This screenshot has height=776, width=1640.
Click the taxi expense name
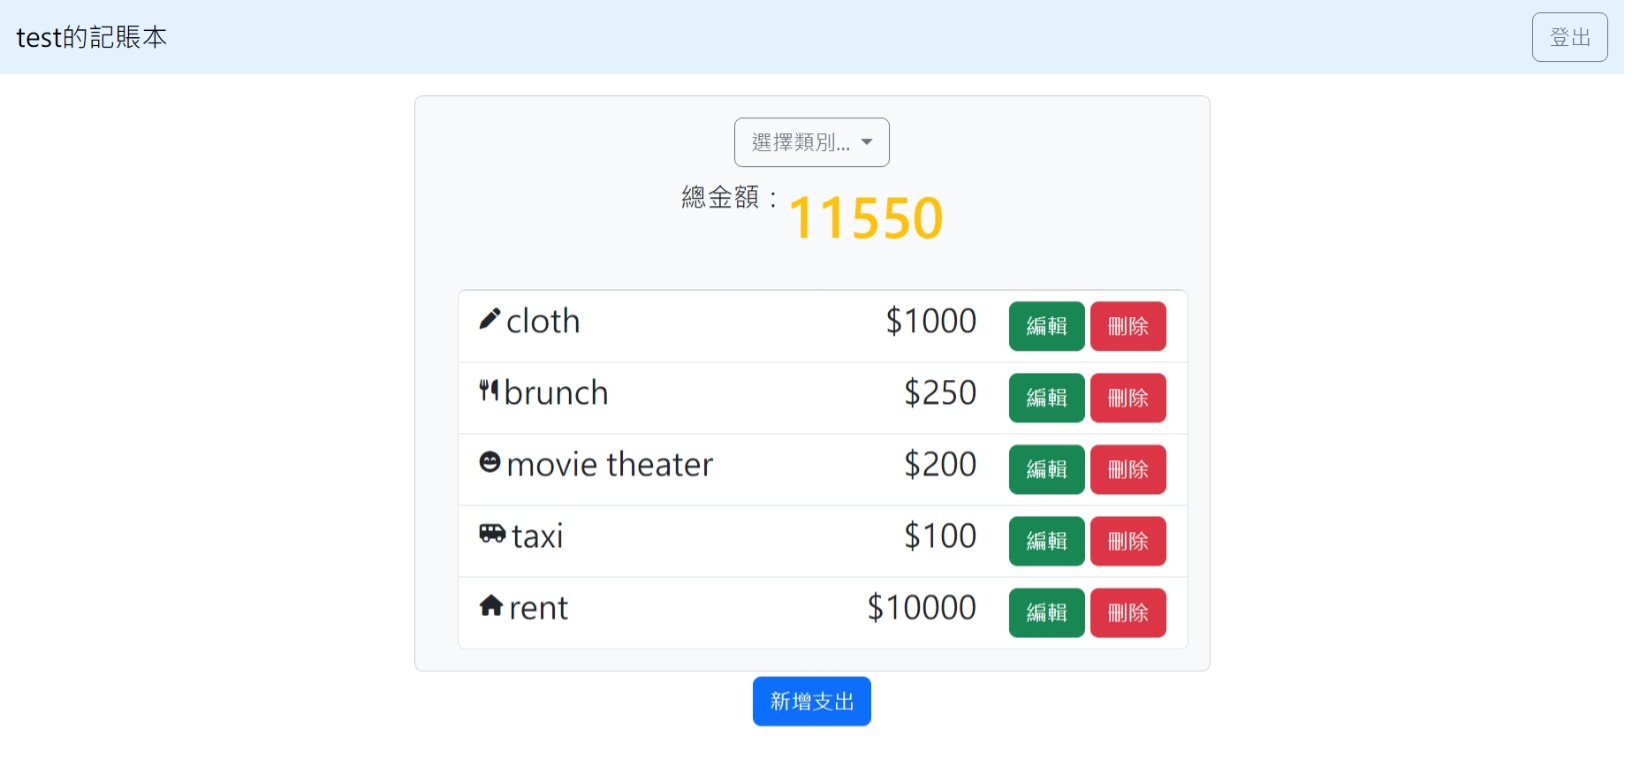tap(537, 537)
